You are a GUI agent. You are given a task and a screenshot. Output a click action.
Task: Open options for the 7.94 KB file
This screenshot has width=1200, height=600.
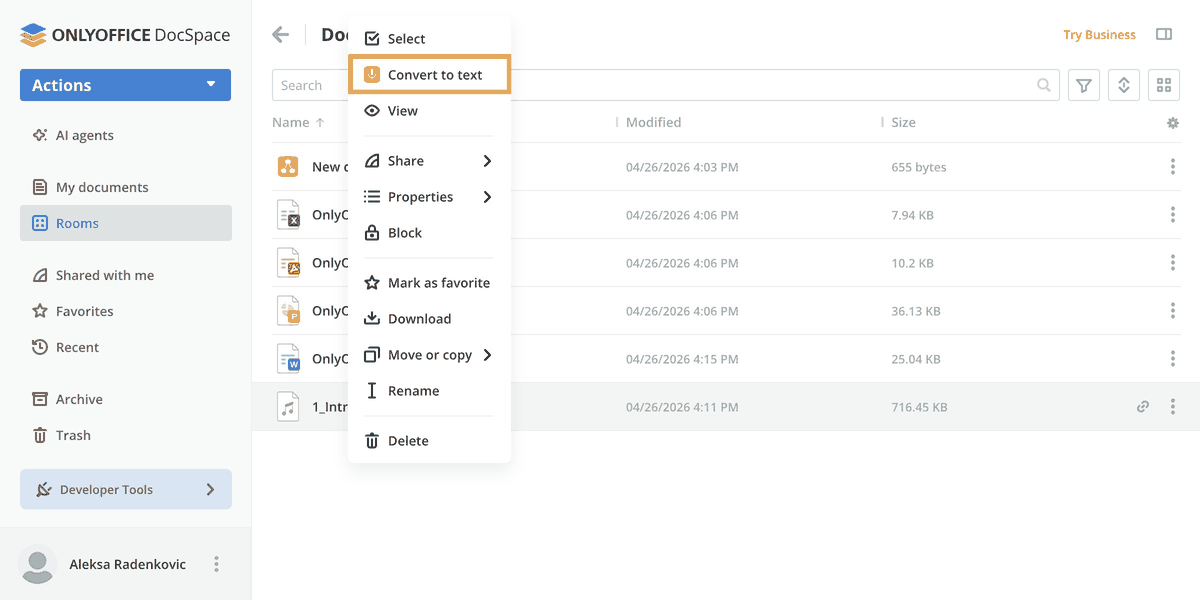coord(1173,215)
